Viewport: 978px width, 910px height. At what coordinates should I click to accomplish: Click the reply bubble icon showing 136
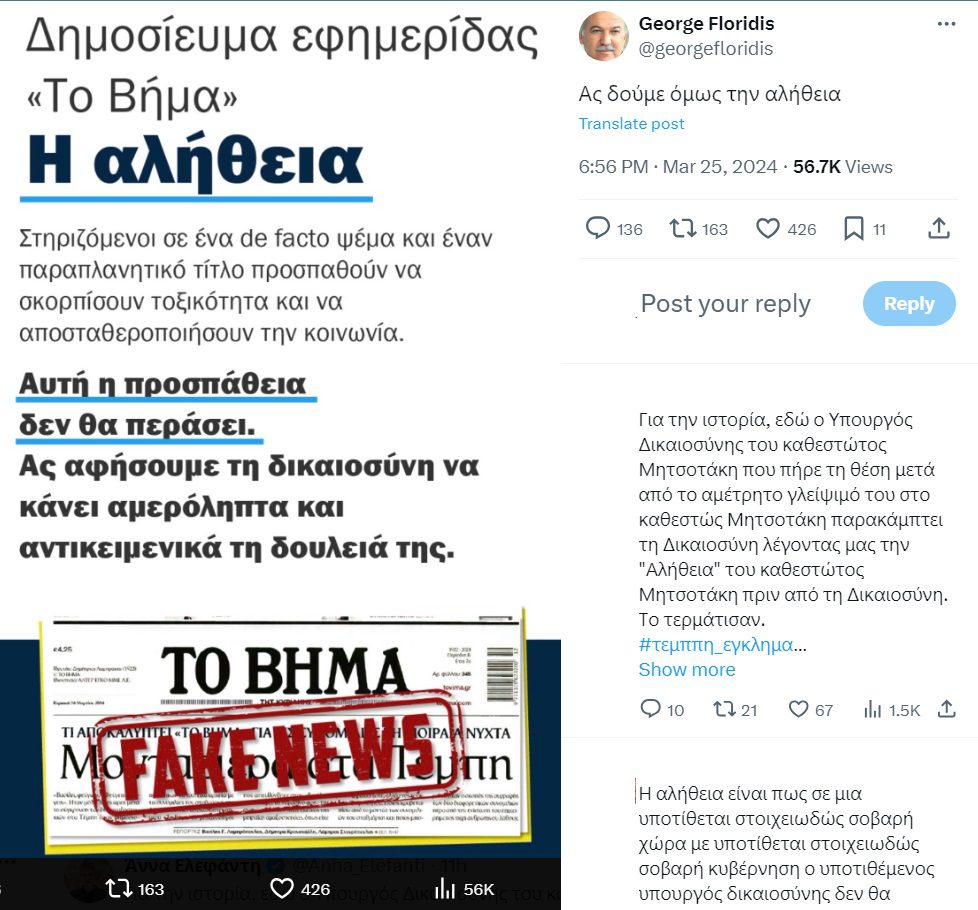[x=598, y=228]
